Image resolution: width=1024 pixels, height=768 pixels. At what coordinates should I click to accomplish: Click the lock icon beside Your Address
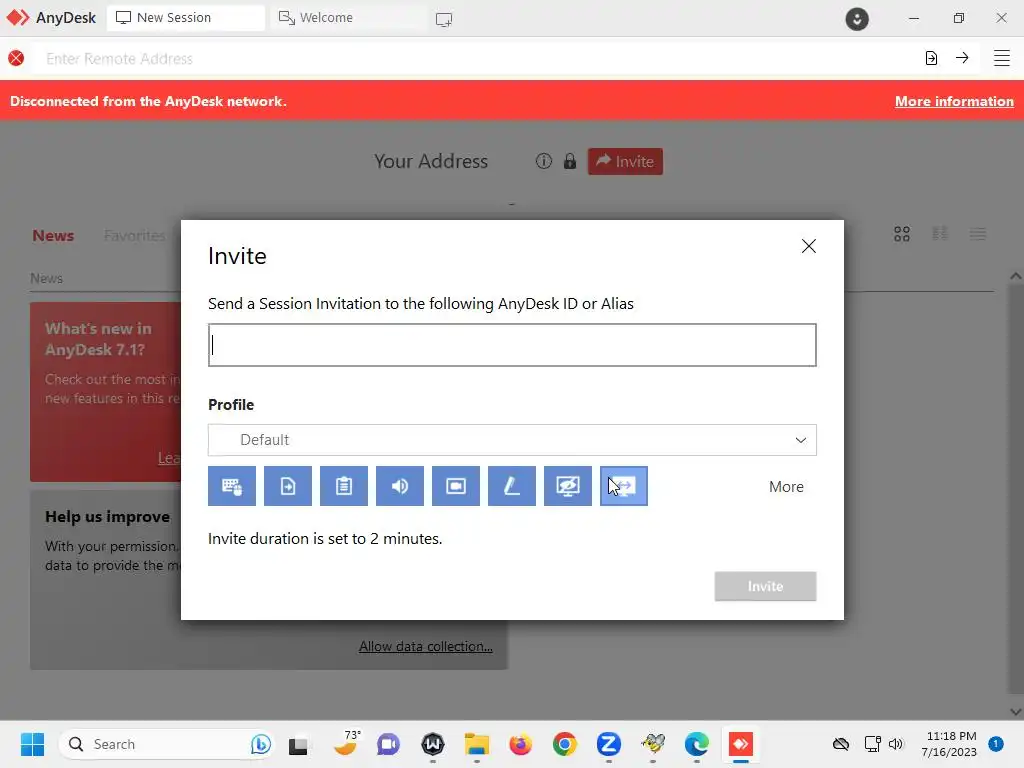click(x=569, y=161)
